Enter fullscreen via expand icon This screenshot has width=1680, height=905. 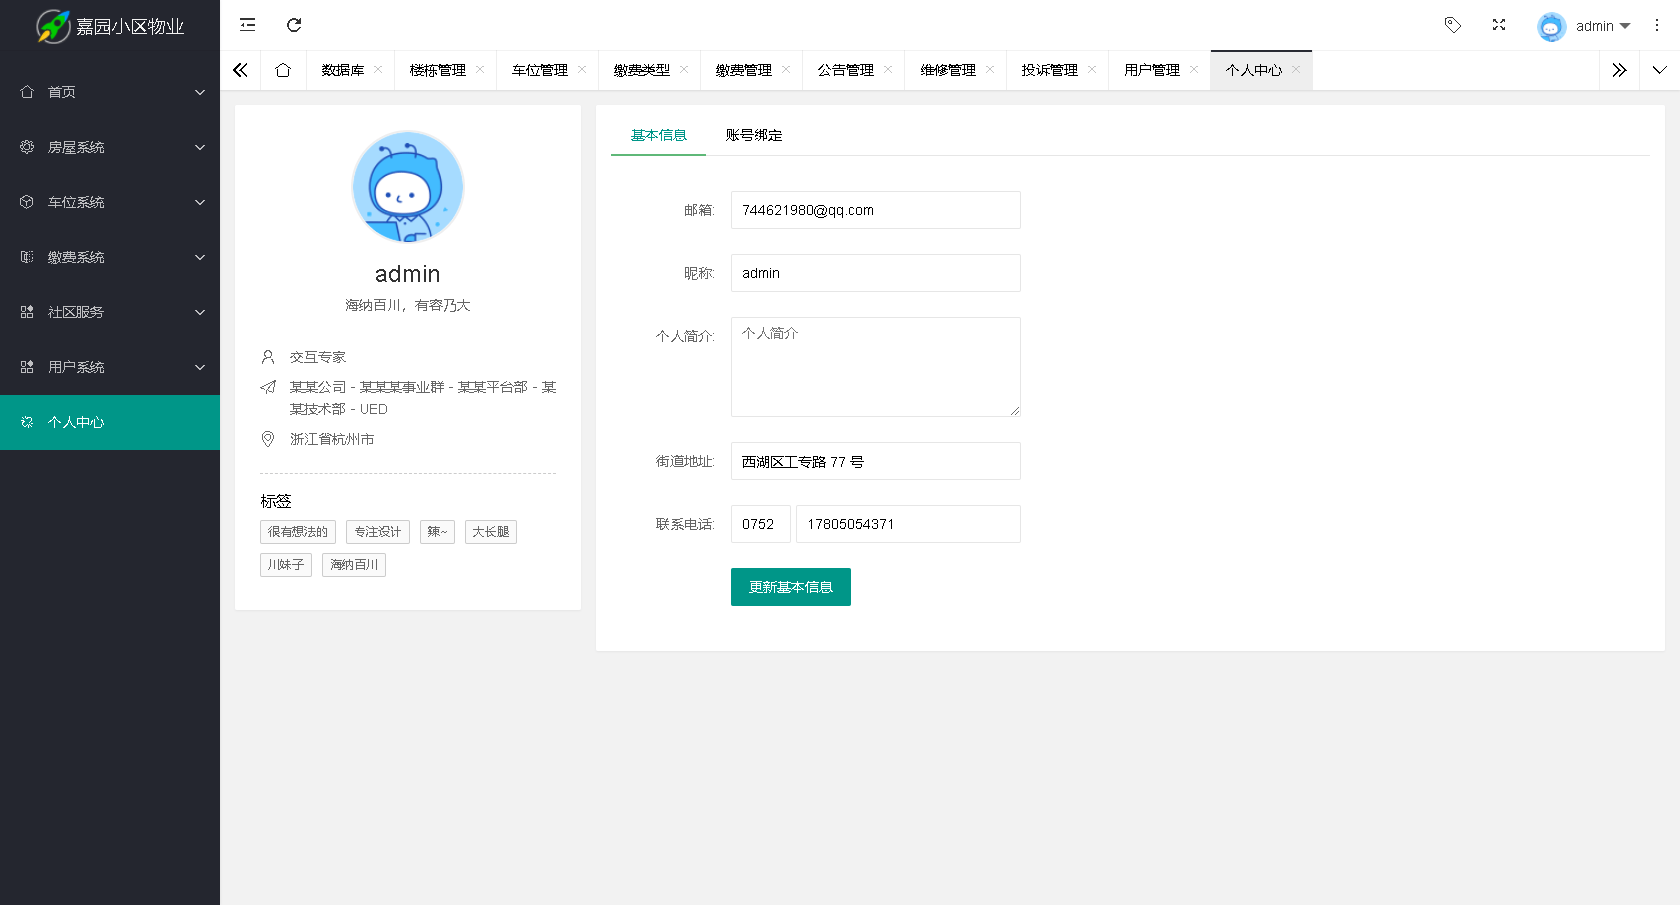1498,25
